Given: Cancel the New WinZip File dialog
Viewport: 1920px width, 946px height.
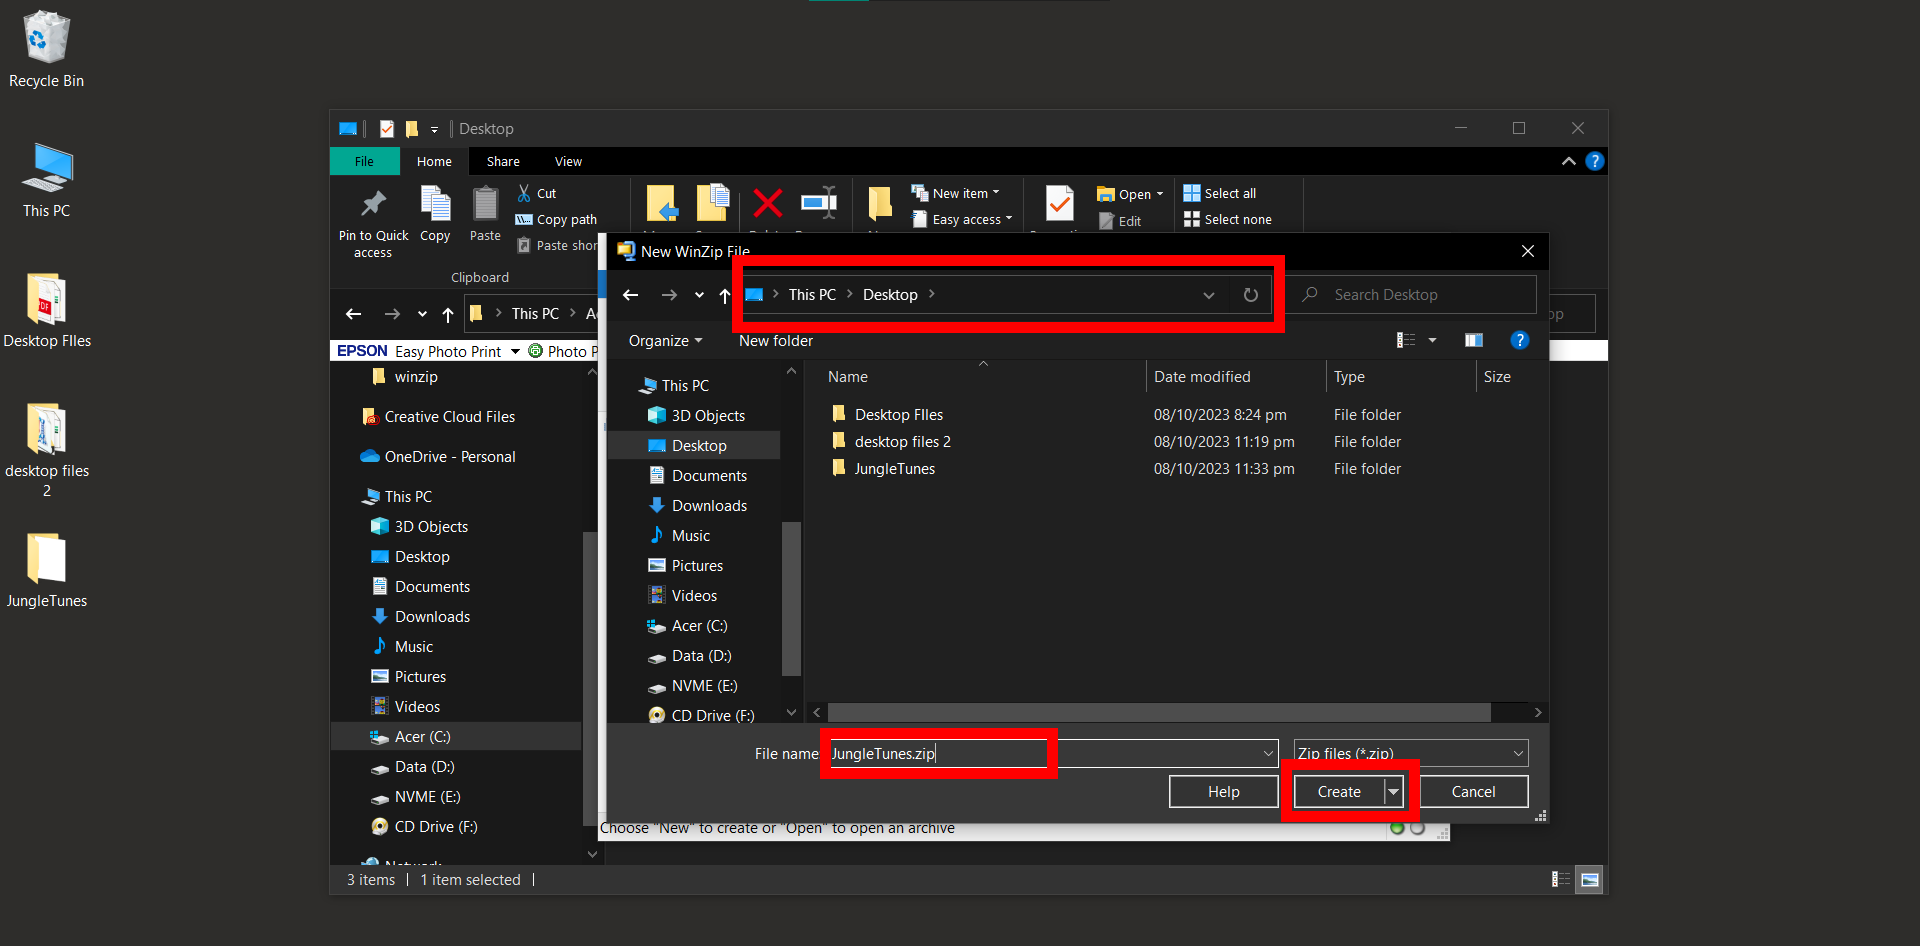Looking at the screenshot, I should [1472, 791].
